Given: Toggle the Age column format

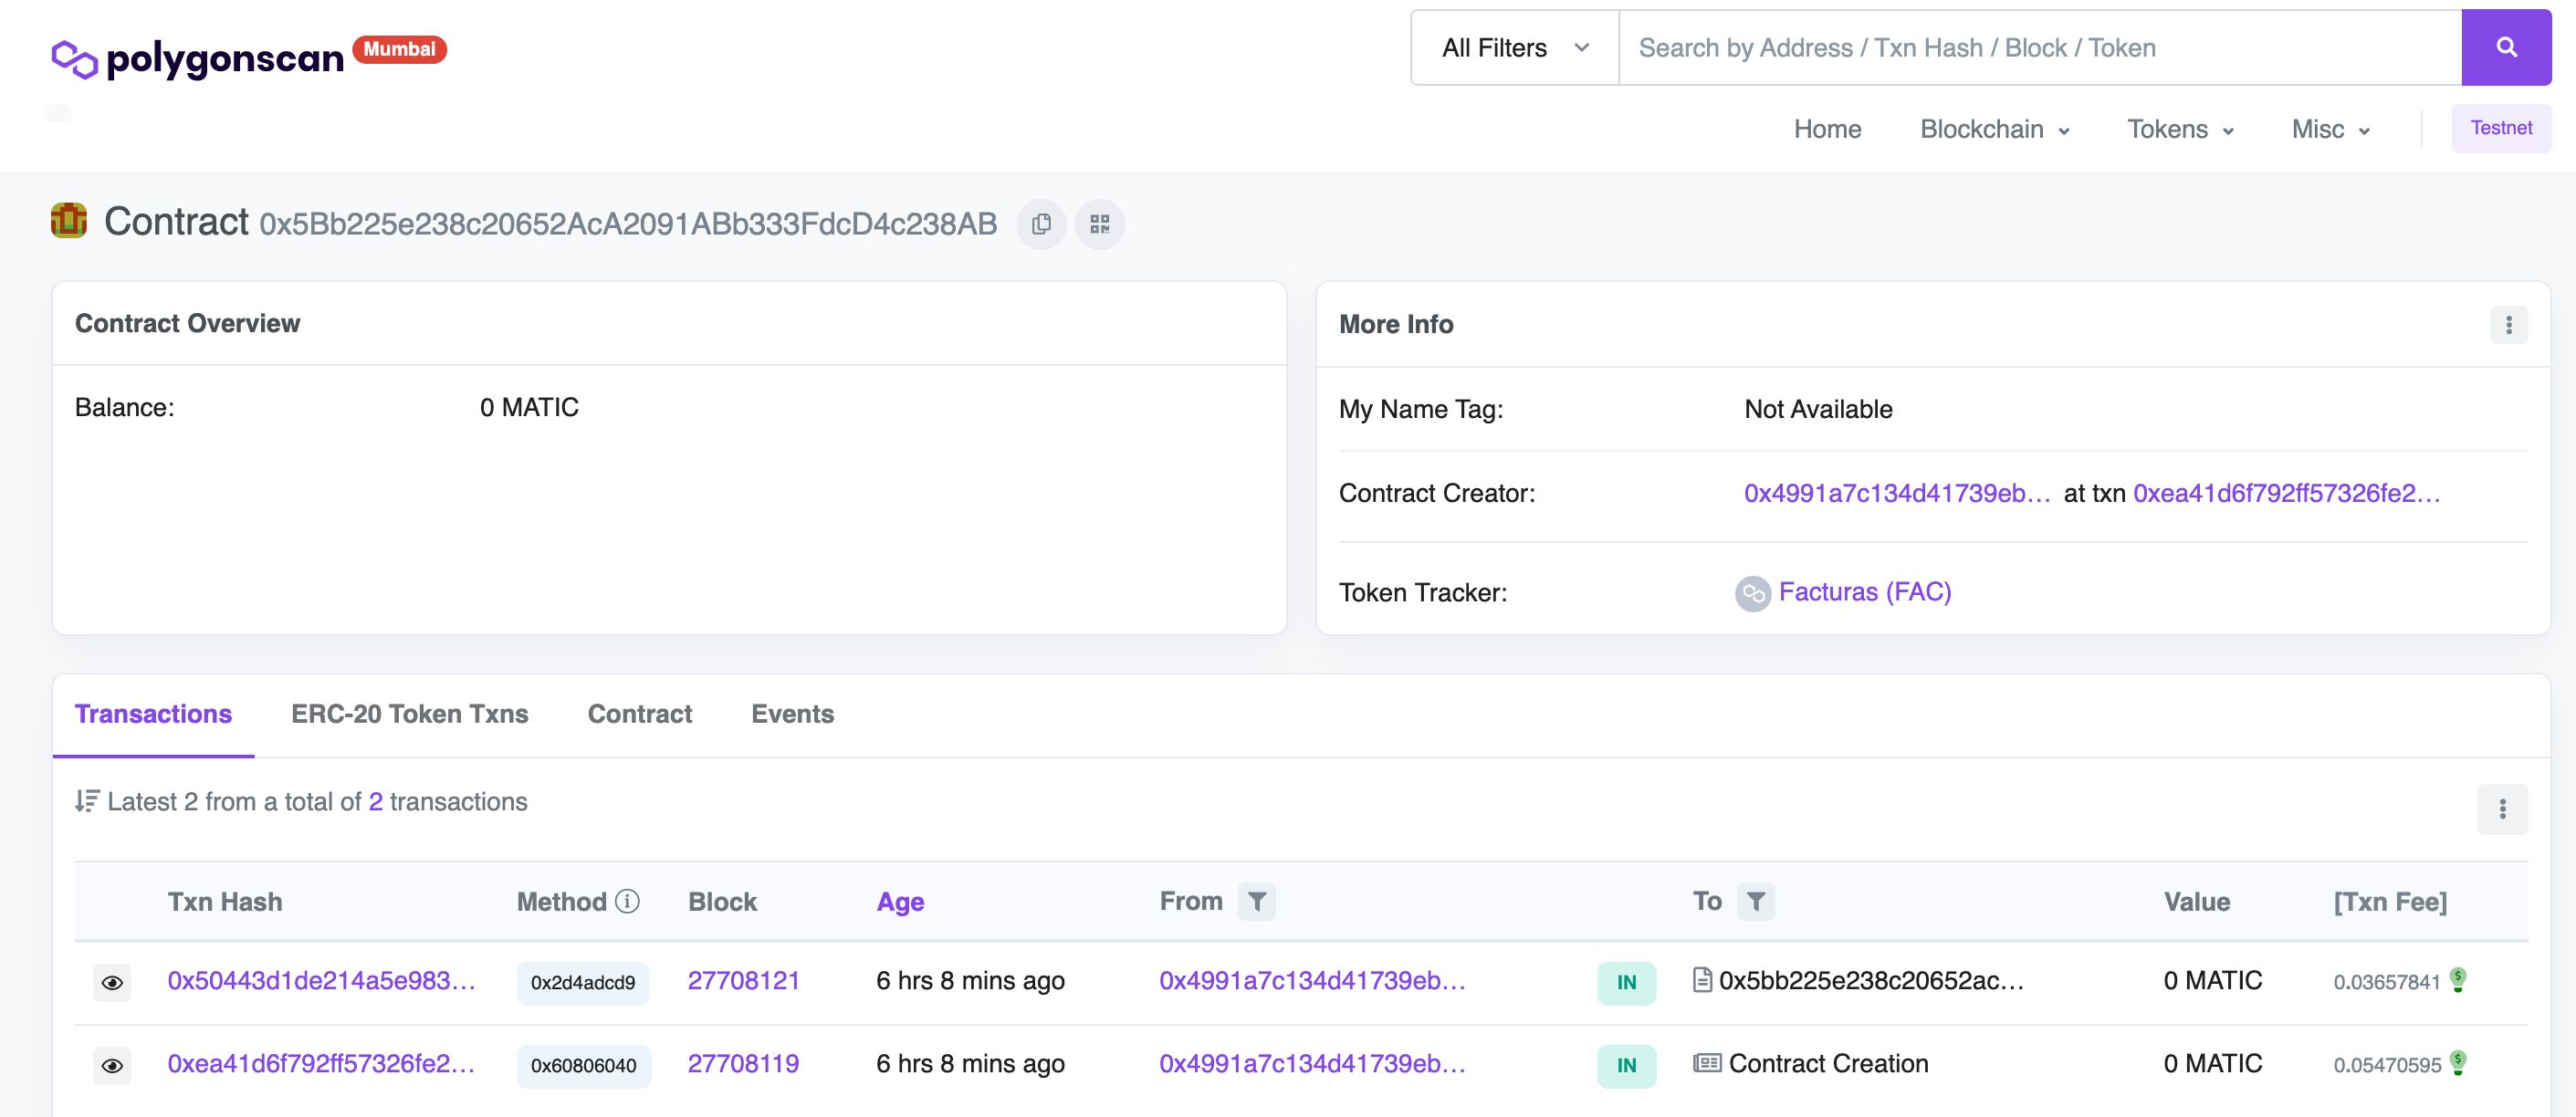Looking at the screenshot, I should [x=900, y=902].
